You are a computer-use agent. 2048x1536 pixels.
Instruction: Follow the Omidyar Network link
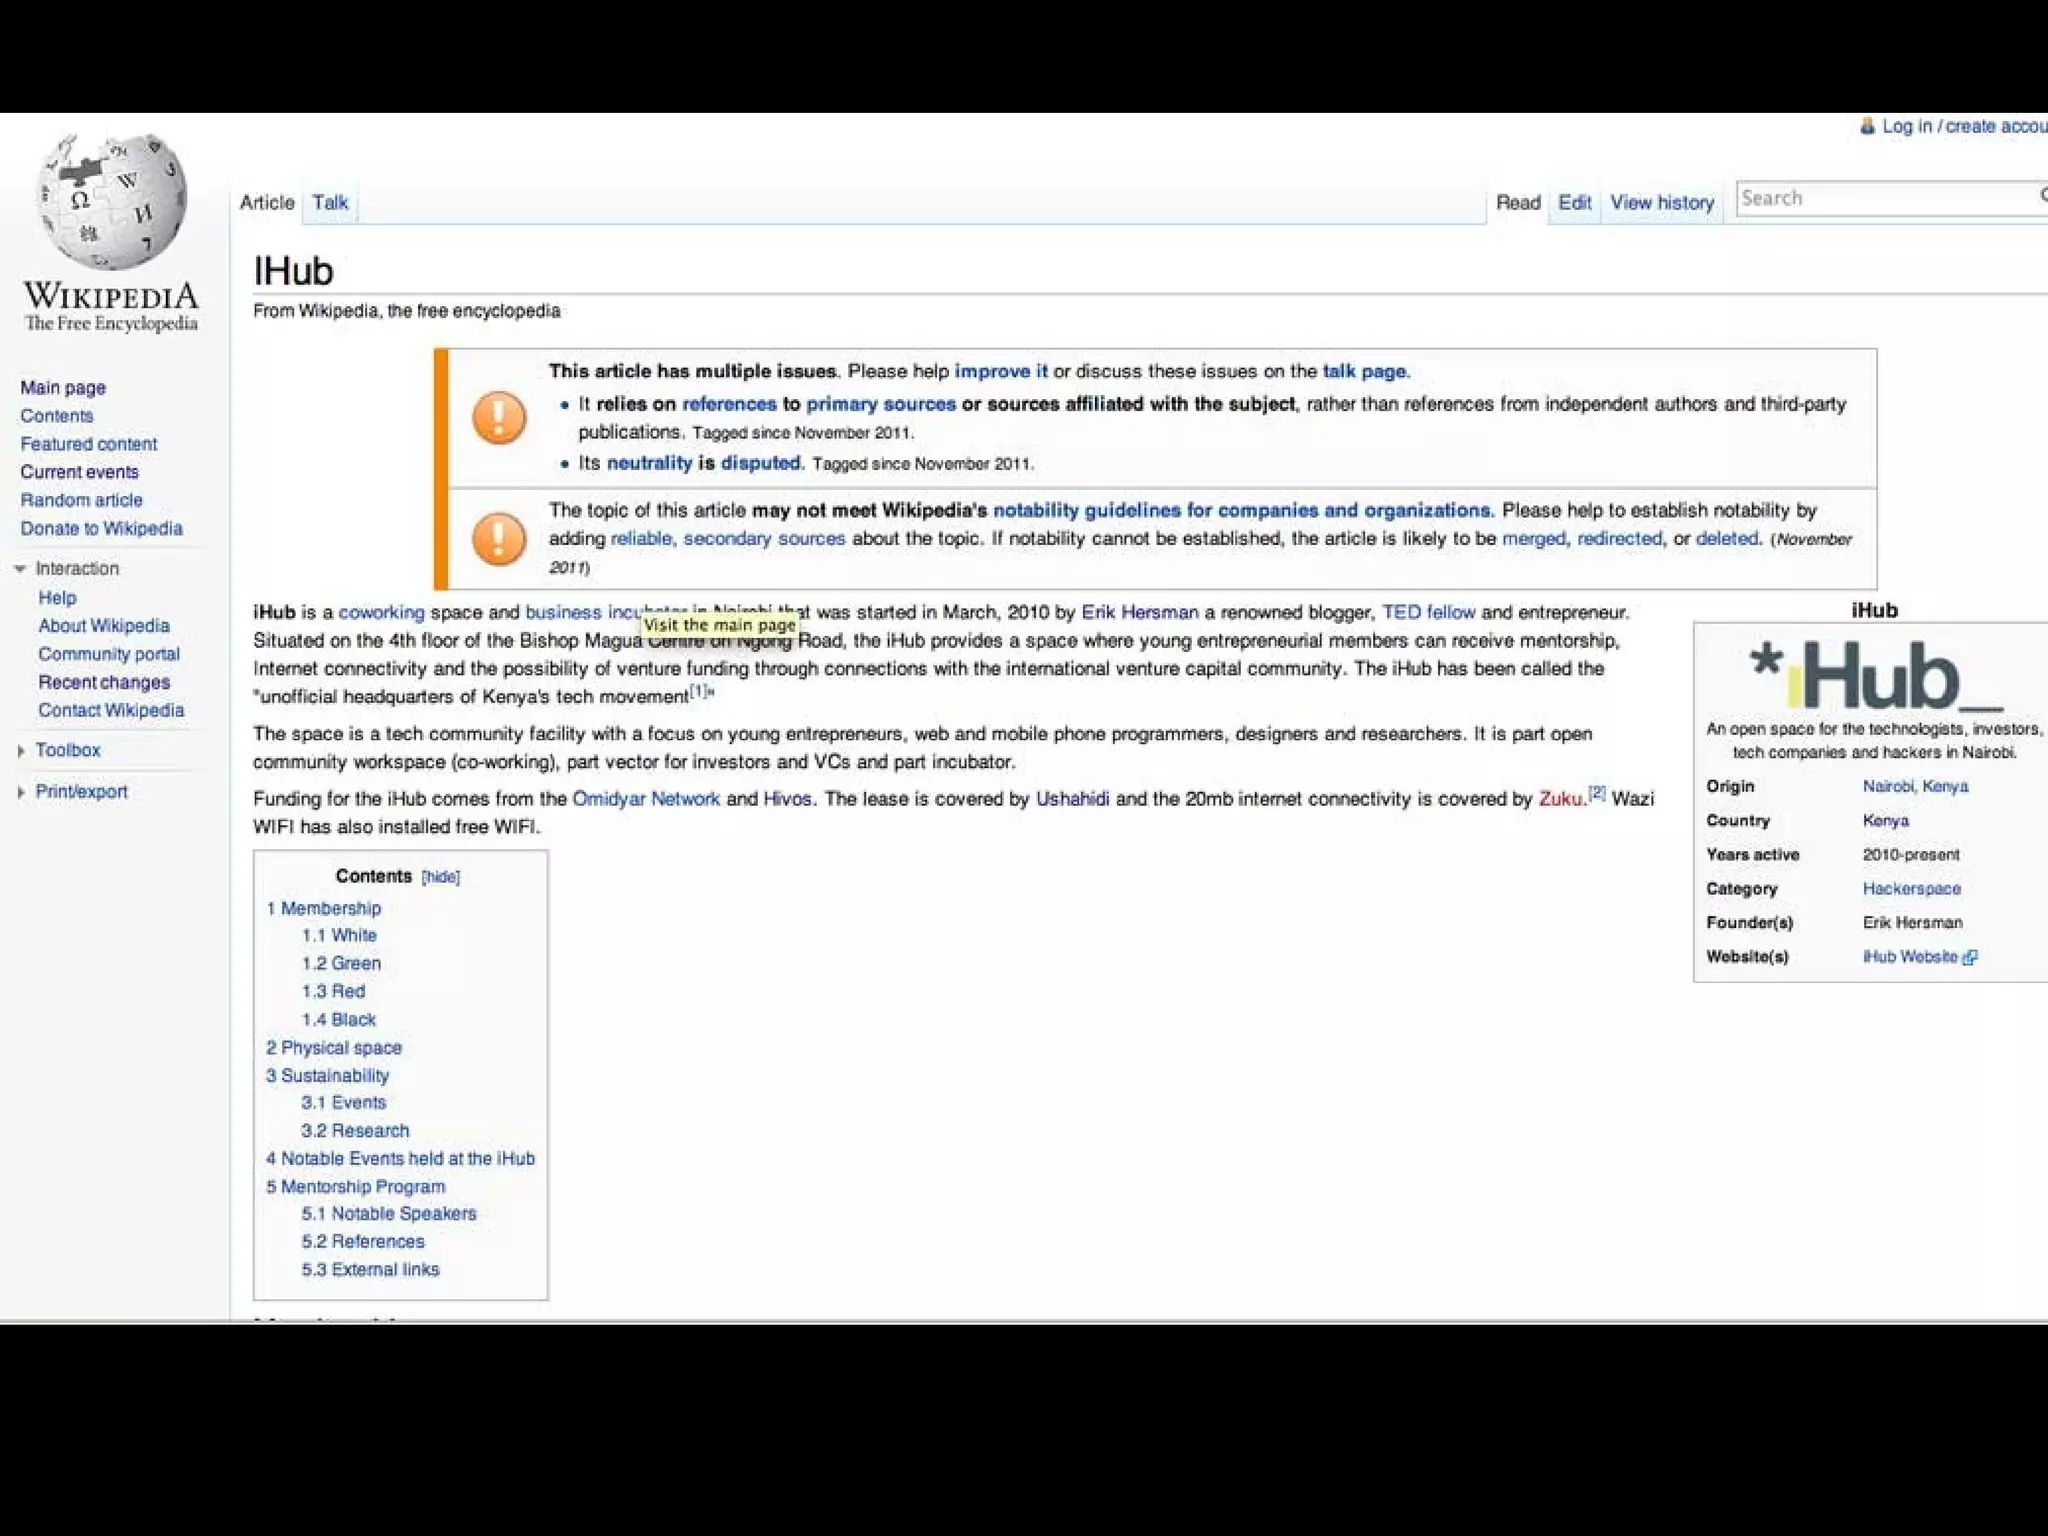pyautogui.click(x=645, y=798)
